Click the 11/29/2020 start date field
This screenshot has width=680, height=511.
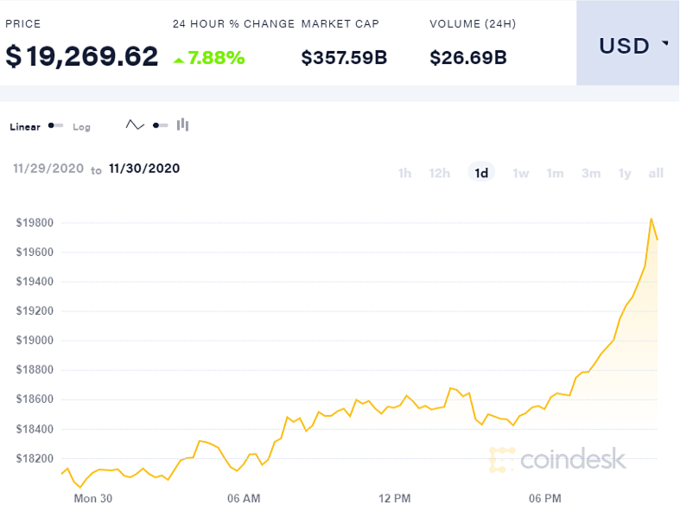click(x=46, y=168)
